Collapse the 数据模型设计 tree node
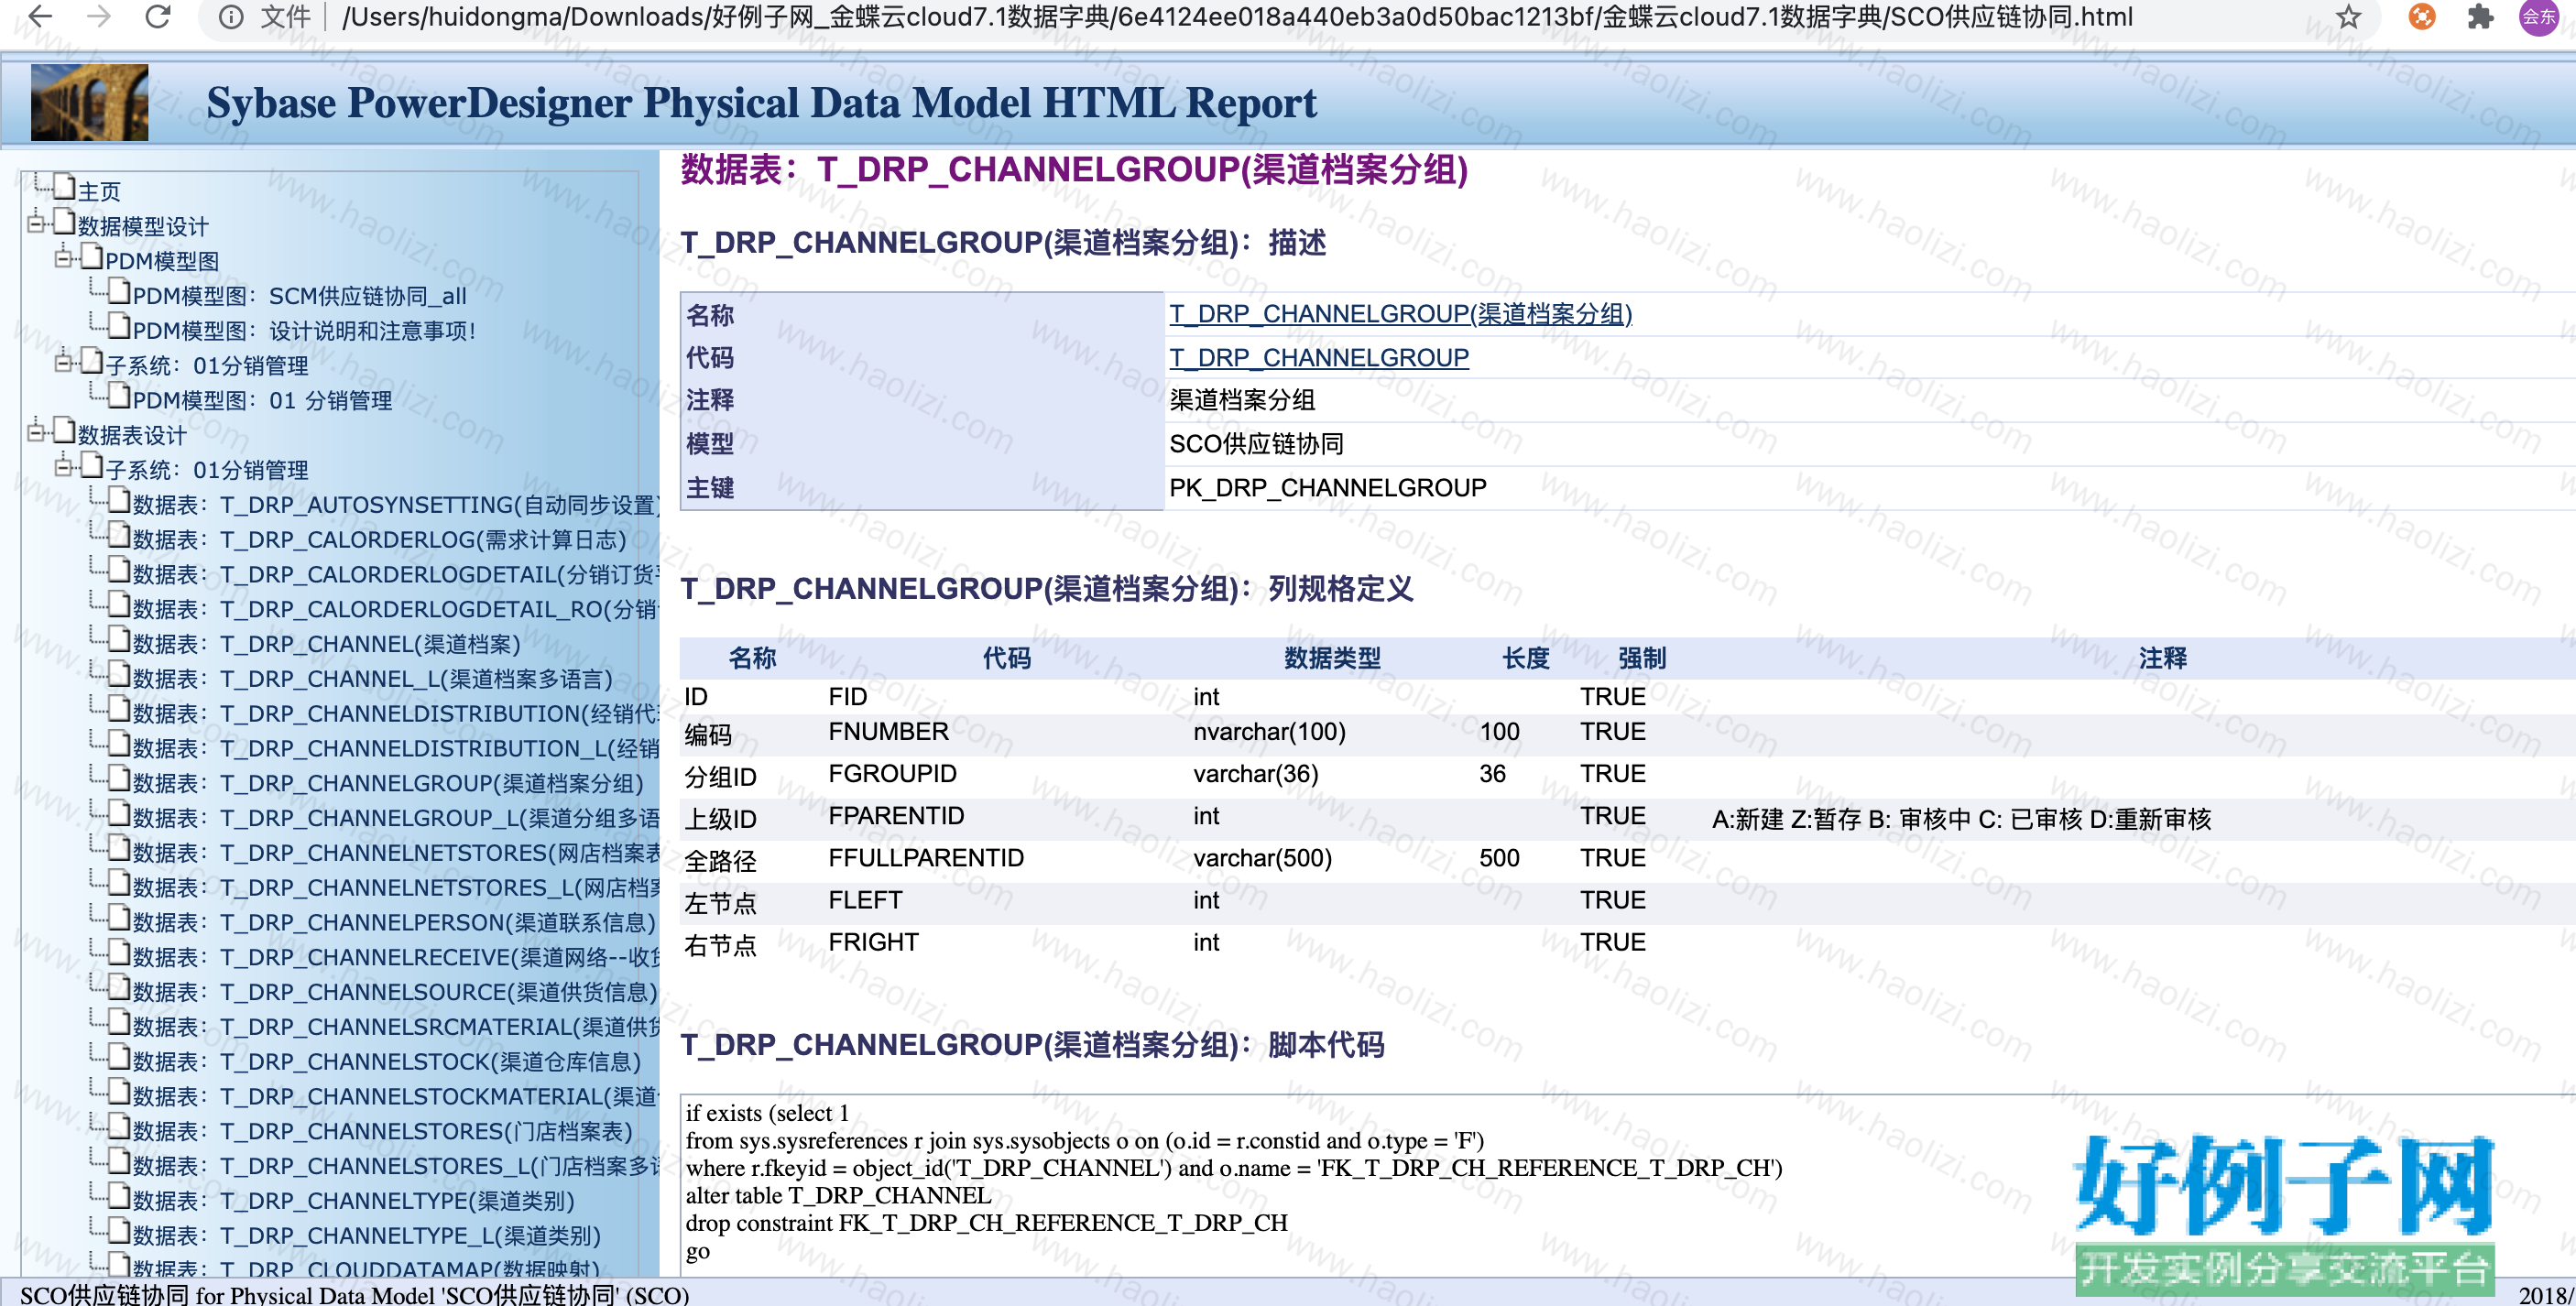The image size is (2576, 1306). [x=36, y=223]
